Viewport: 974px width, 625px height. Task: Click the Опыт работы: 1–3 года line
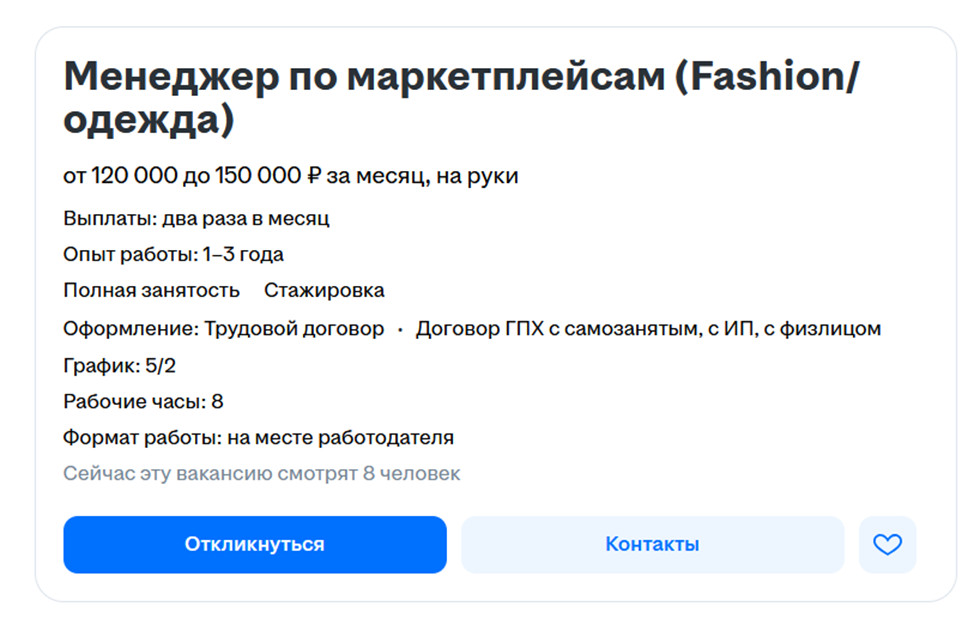pos(173,254)
